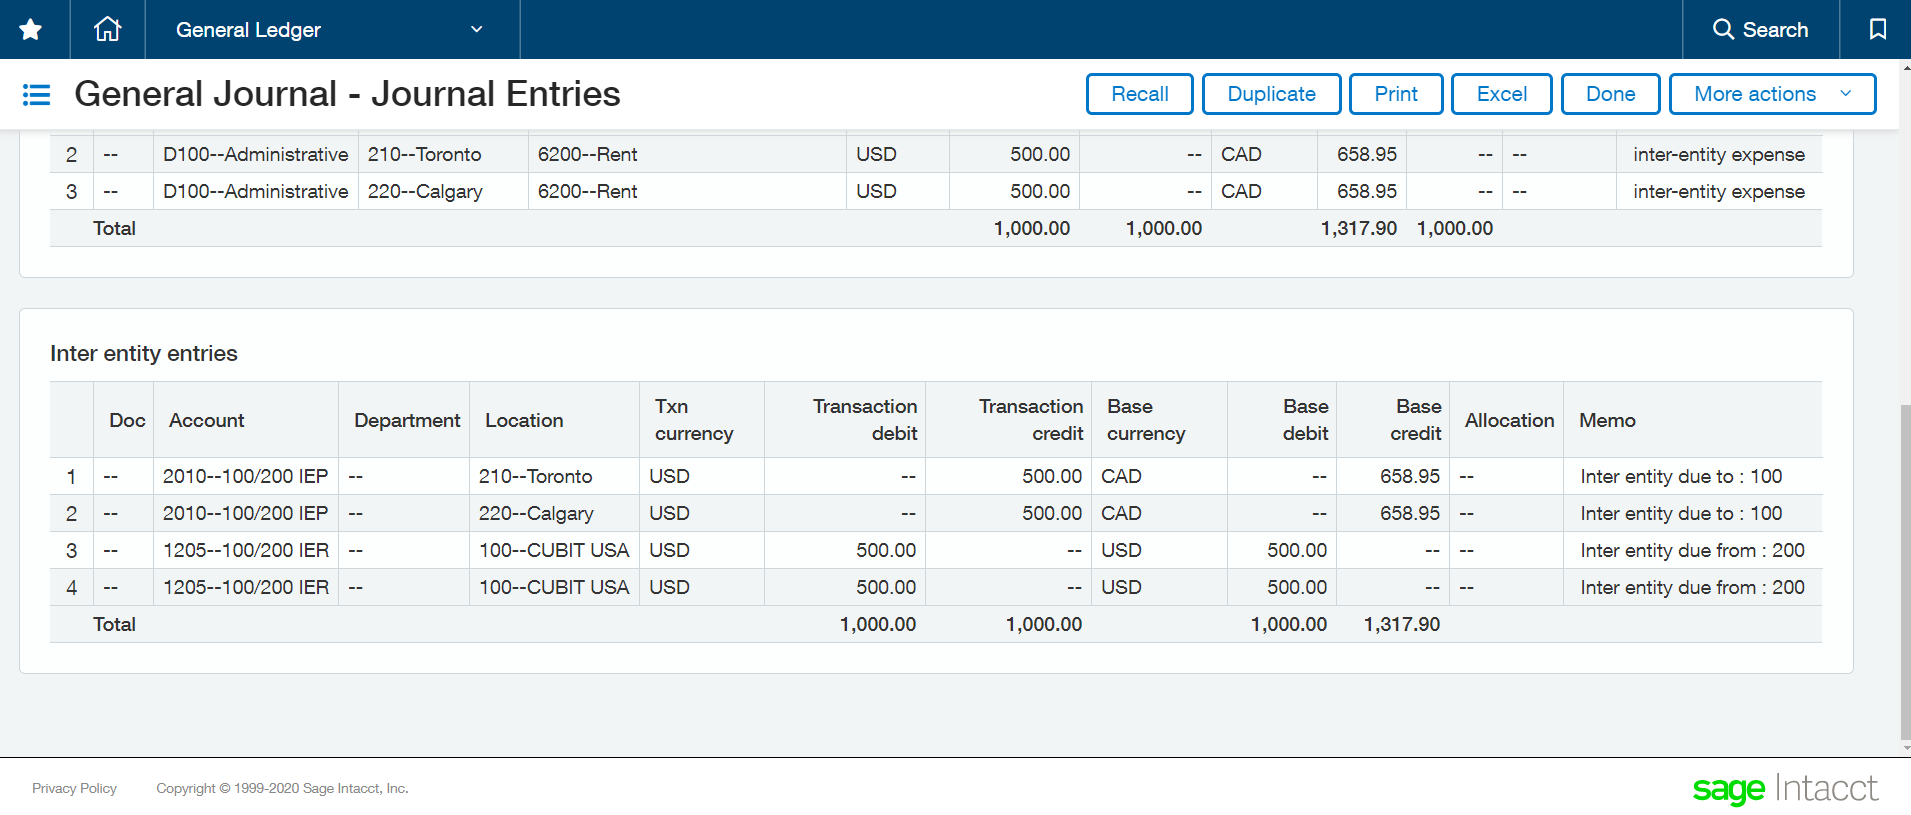The height and width of the screenshot is (815, 1911).
Task: Go to the home page icon
Action: 107,30
